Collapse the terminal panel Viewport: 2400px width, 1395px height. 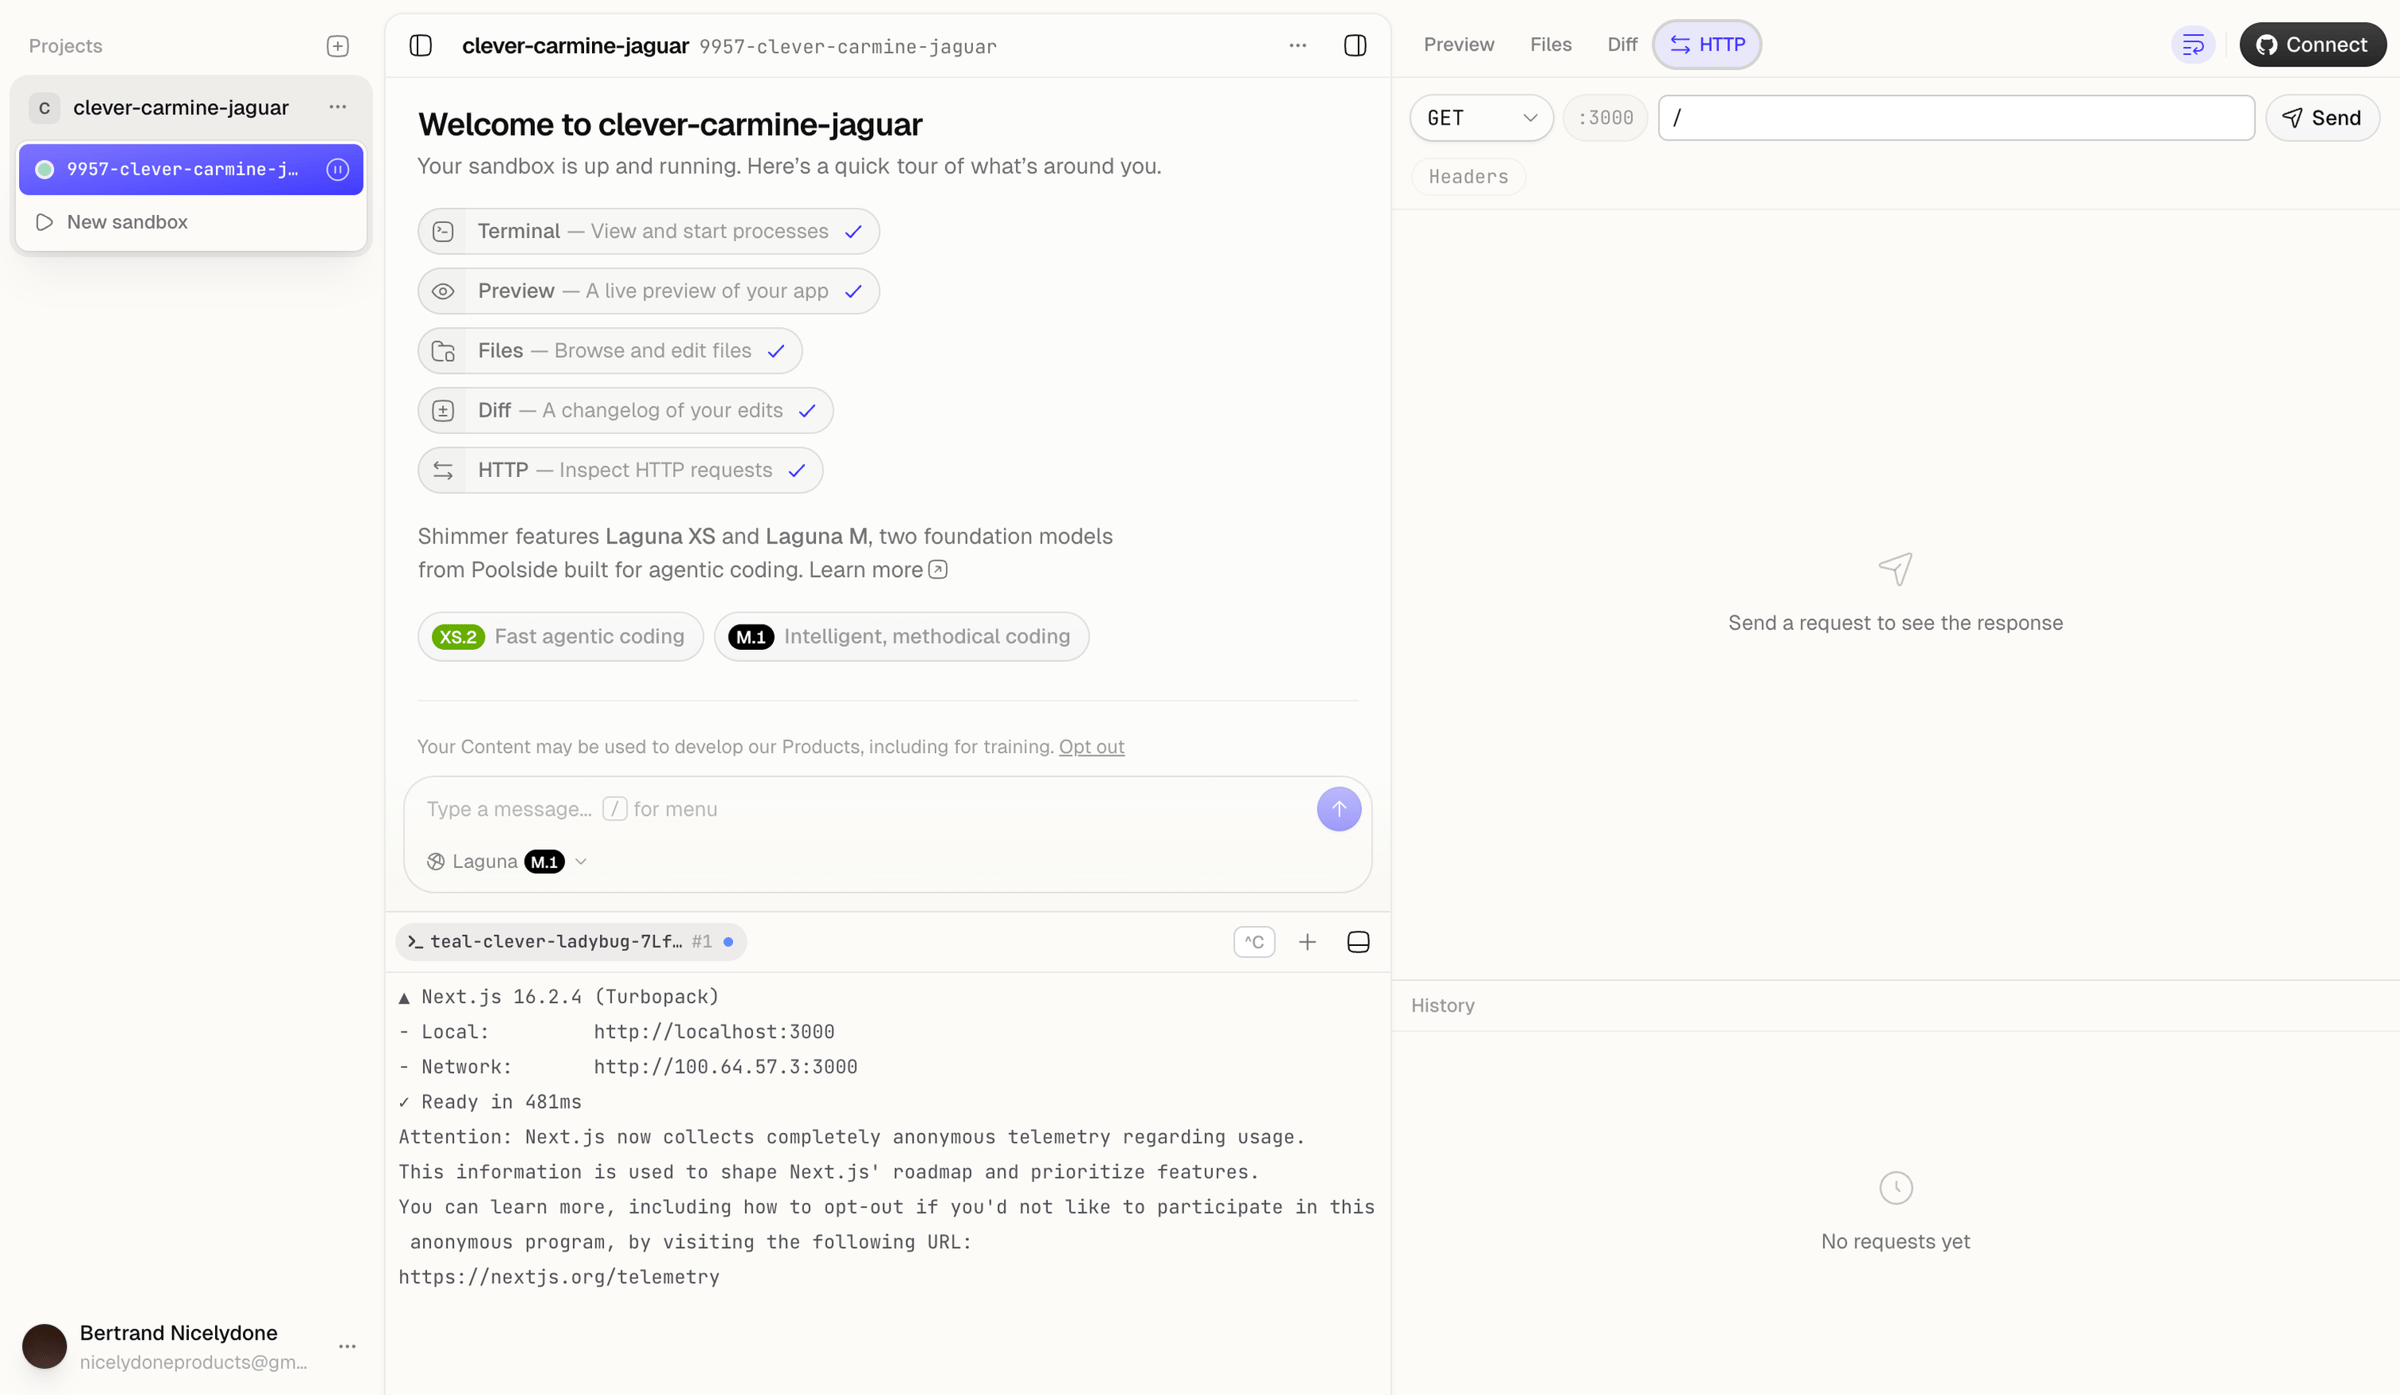pos(1358,942)
